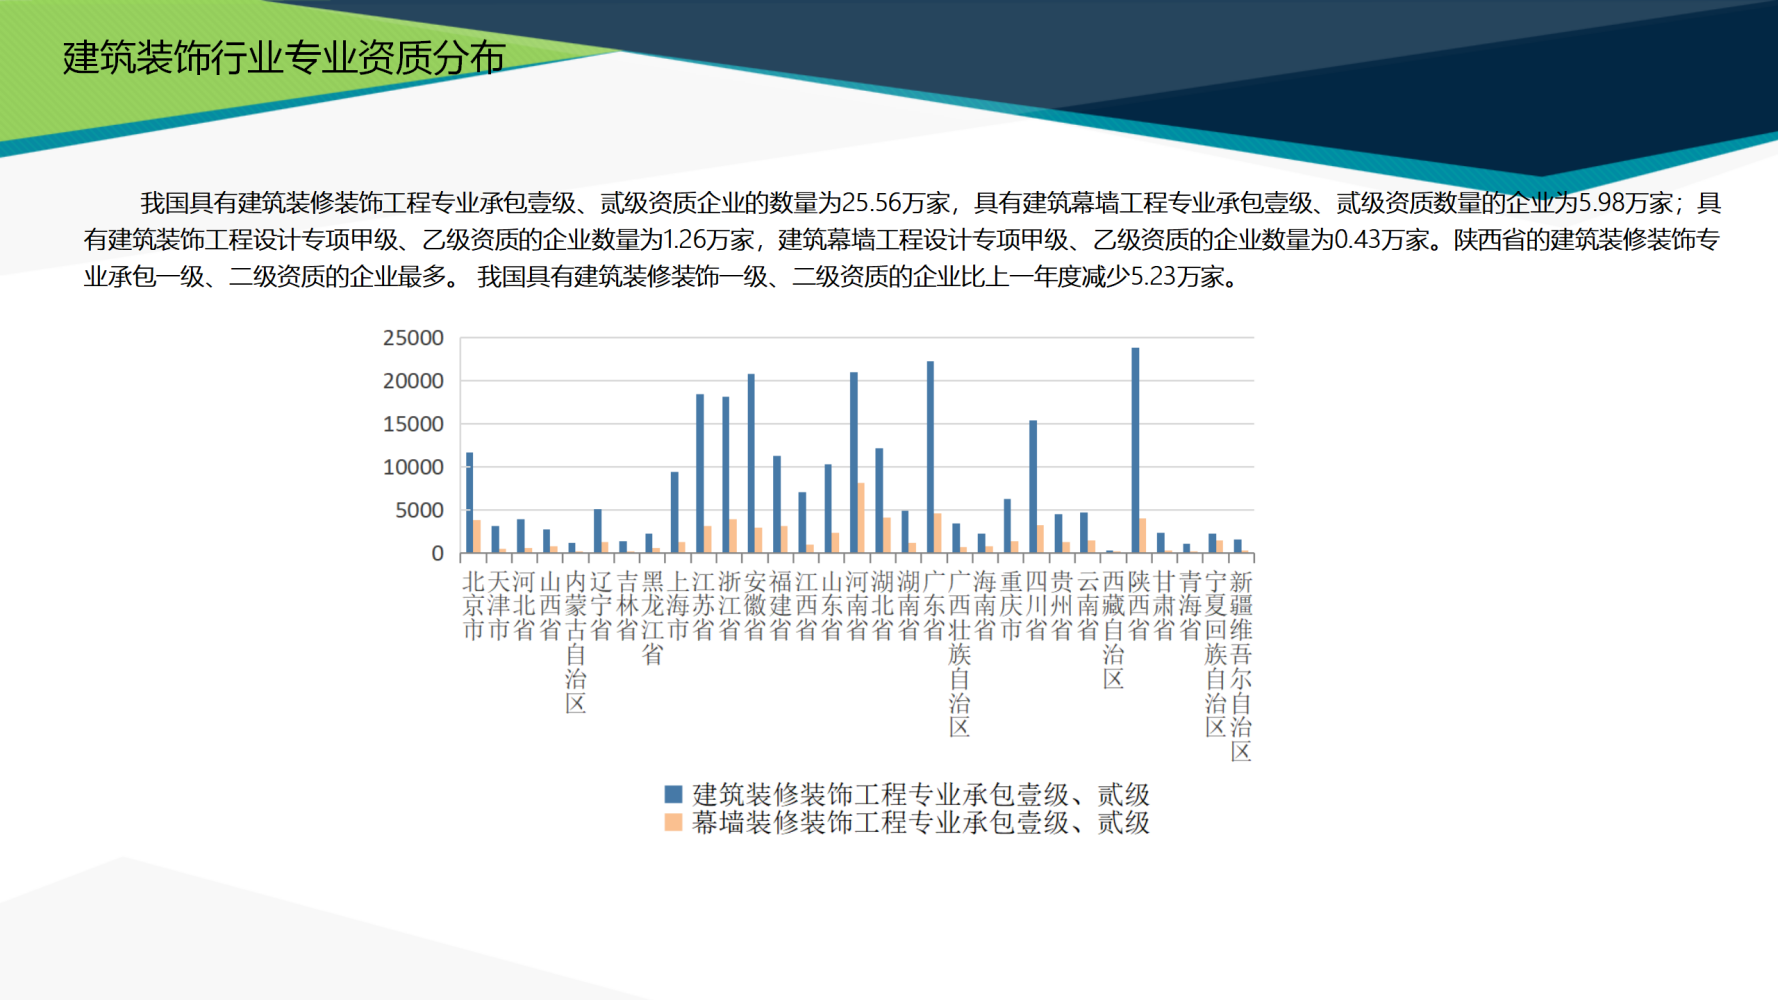This screenshot has width=1778, height=1000.
Task: Click the figure 1.26万家 in the paragraph
Action: 708,240
